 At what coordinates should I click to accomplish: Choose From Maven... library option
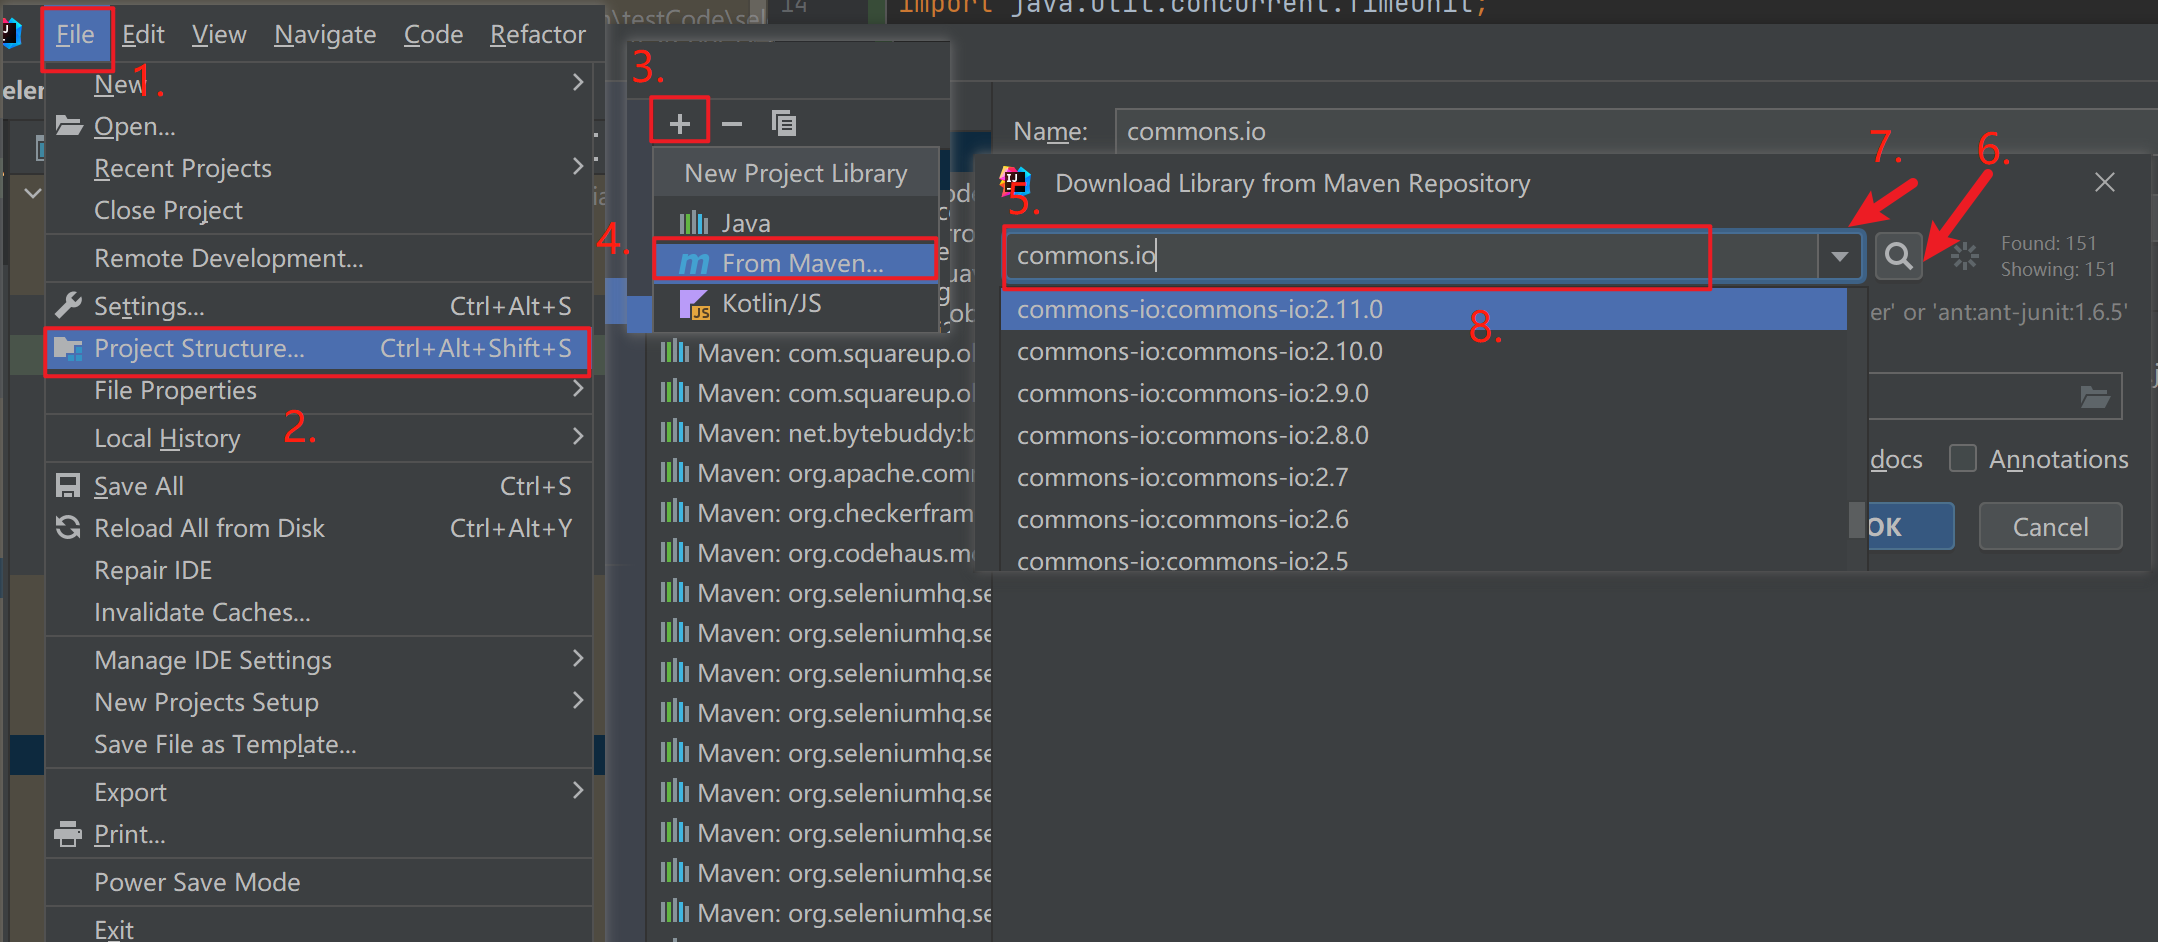click(x=796, y=262)
